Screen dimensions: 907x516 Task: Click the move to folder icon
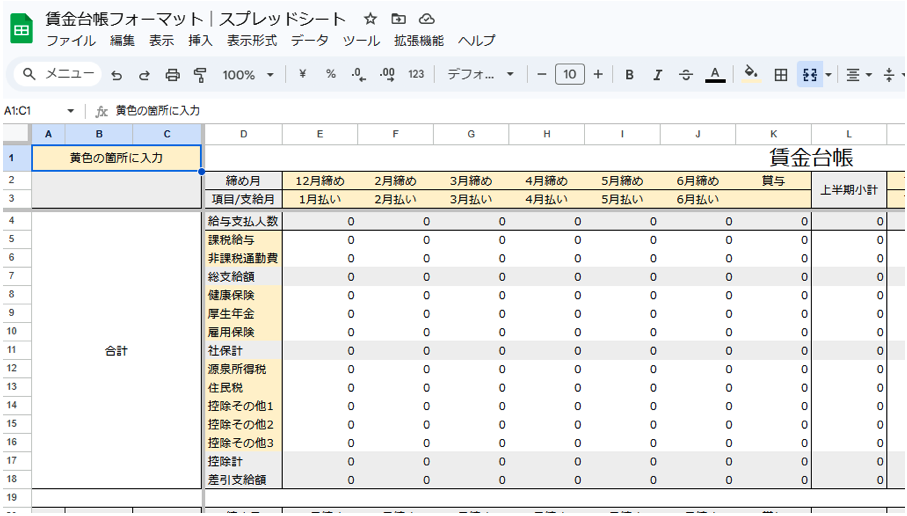pos(399,19)
